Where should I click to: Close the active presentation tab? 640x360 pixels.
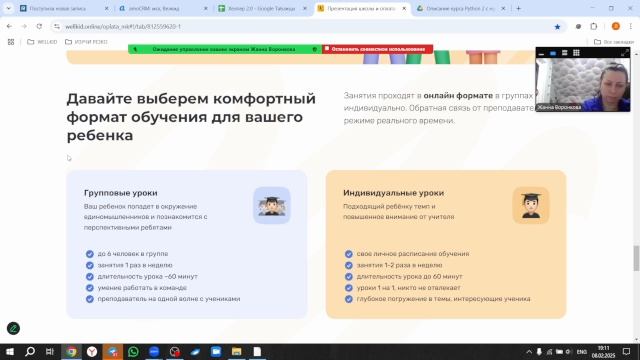click(404, 8)
